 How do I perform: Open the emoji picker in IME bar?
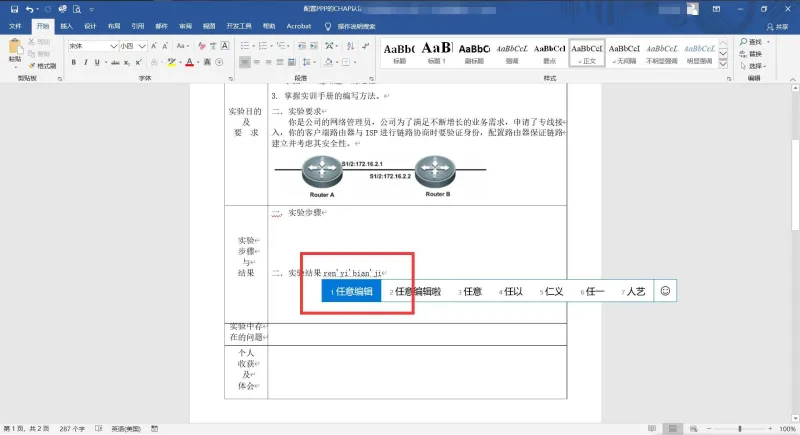point(665,291)
